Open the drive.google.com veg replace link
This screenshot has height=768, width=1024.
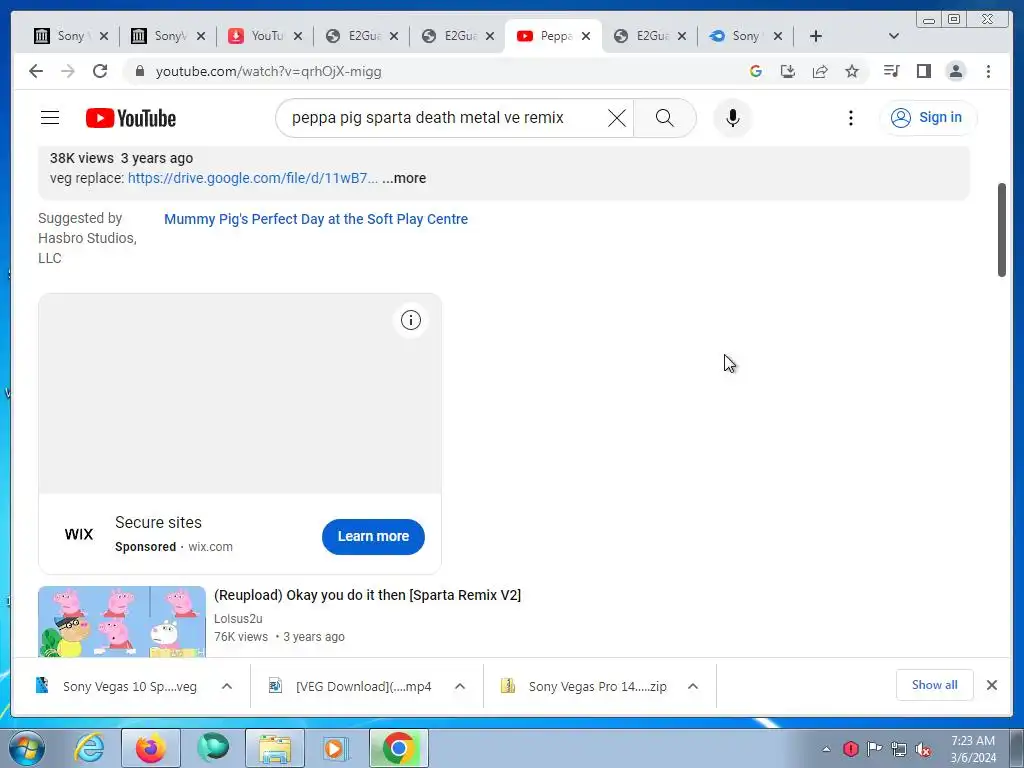(x=253, y=178)
